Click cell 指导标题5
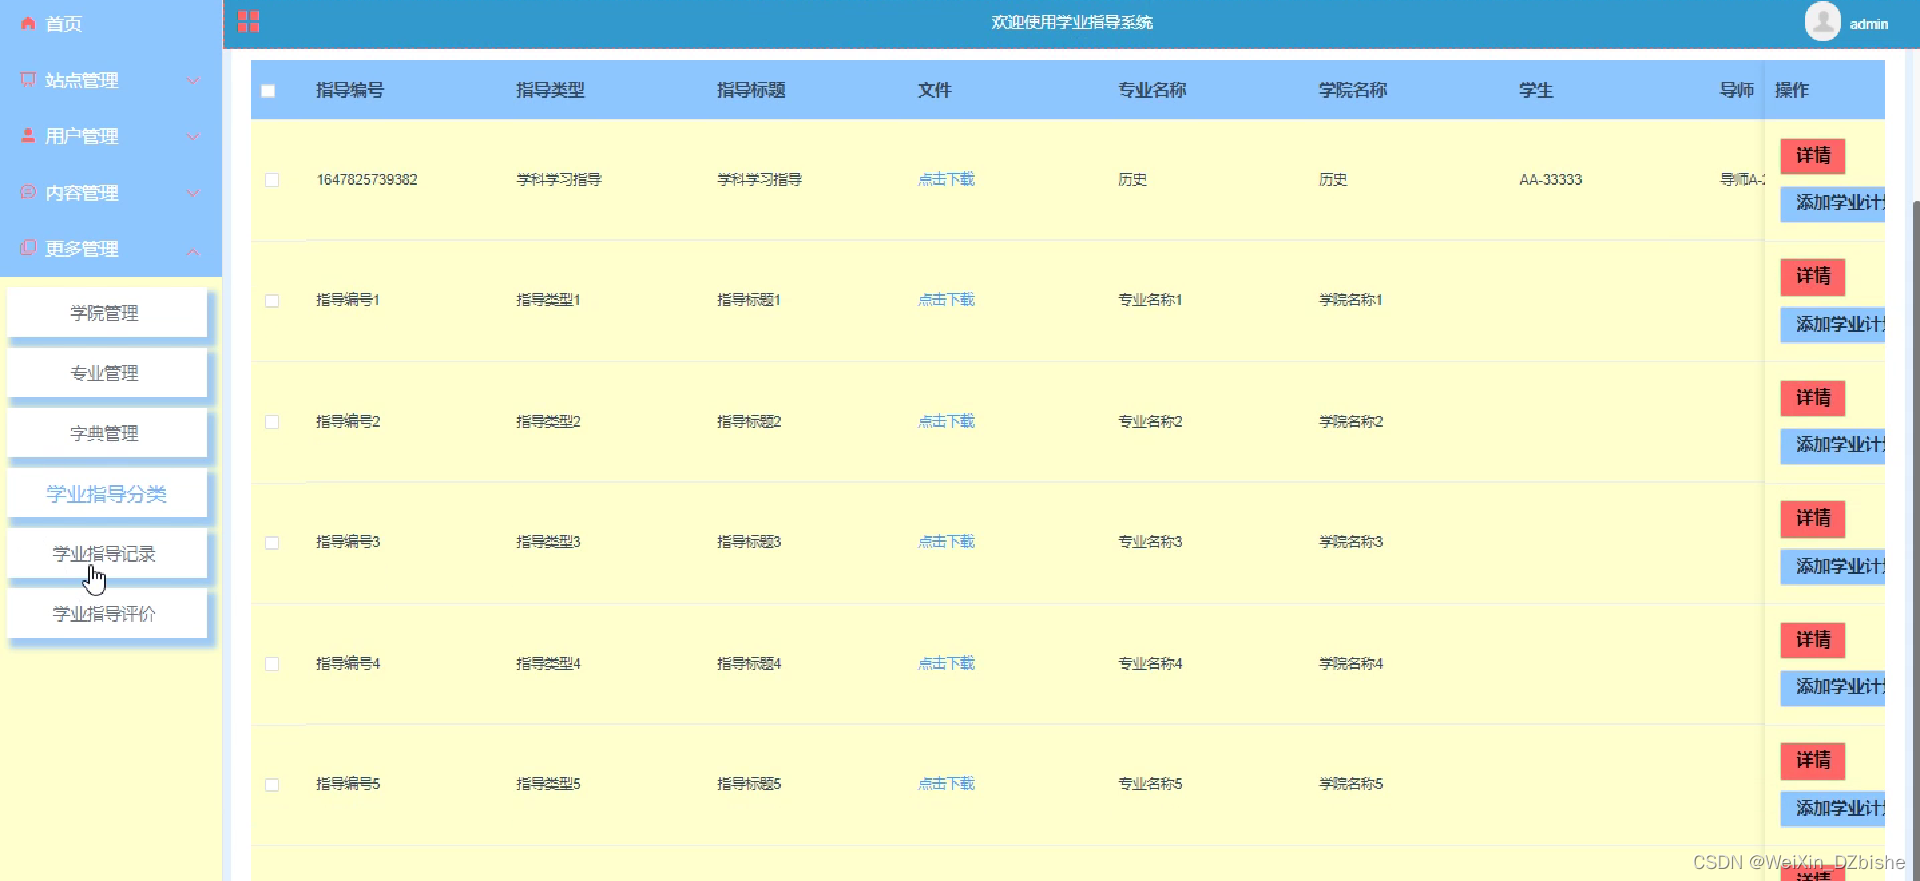Screen dimensions: 1920x881 tap(749, 783)
